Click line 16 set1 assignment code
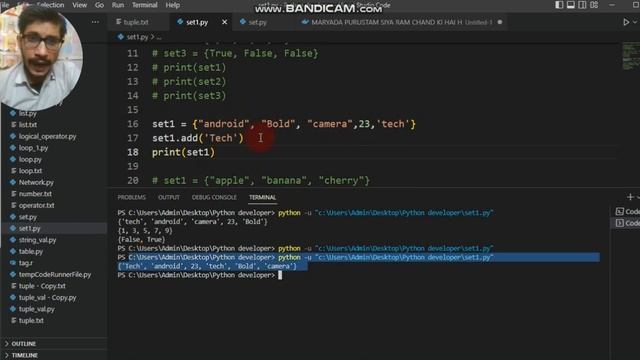The image size is (640, 360). tap(284, 124)
